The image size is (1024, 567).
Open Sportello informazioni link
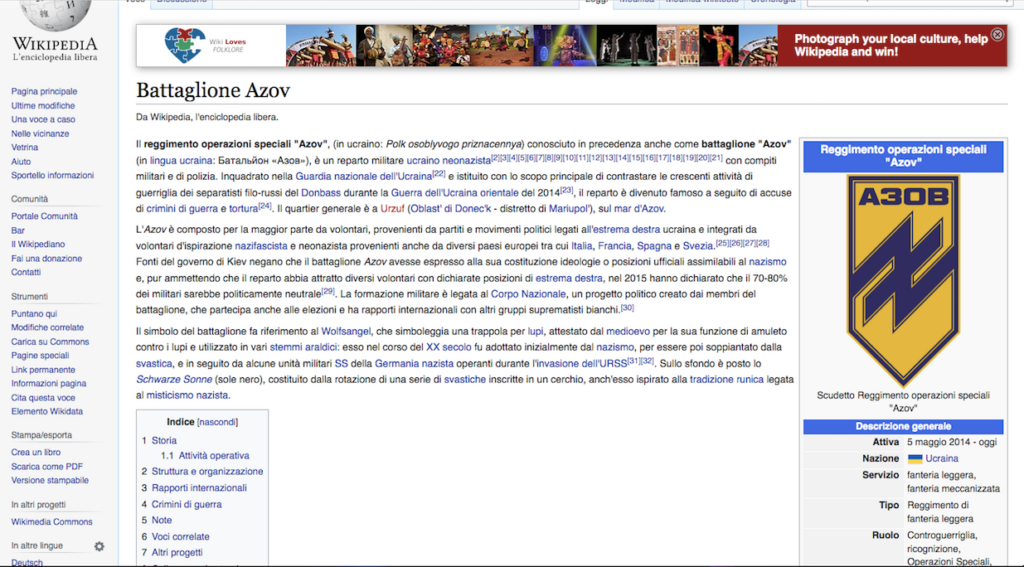coord(52,176)
